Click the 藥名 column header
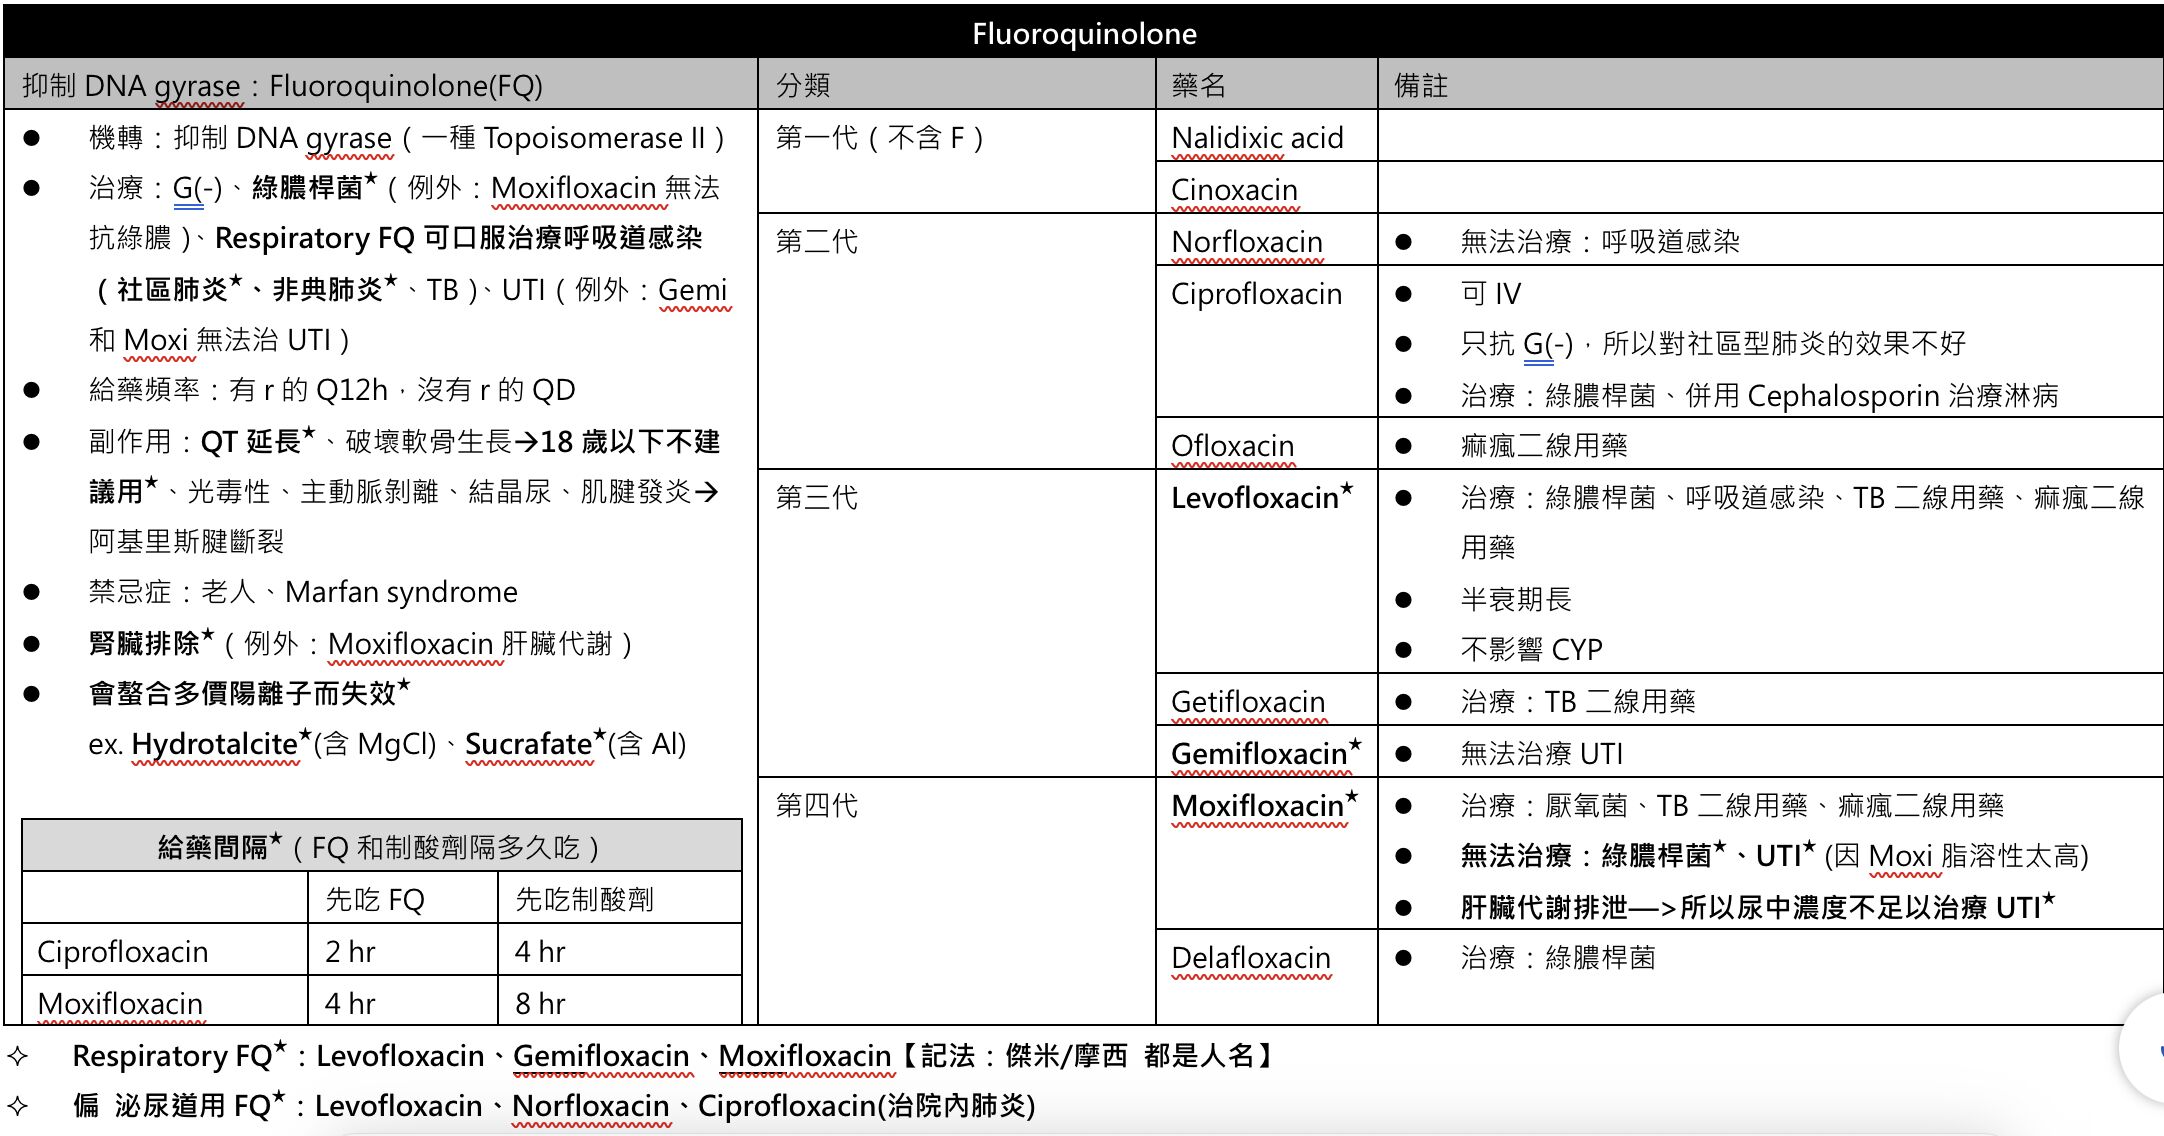The width and height of the screenshot is (2164, 1136). tap(1198, 85)
